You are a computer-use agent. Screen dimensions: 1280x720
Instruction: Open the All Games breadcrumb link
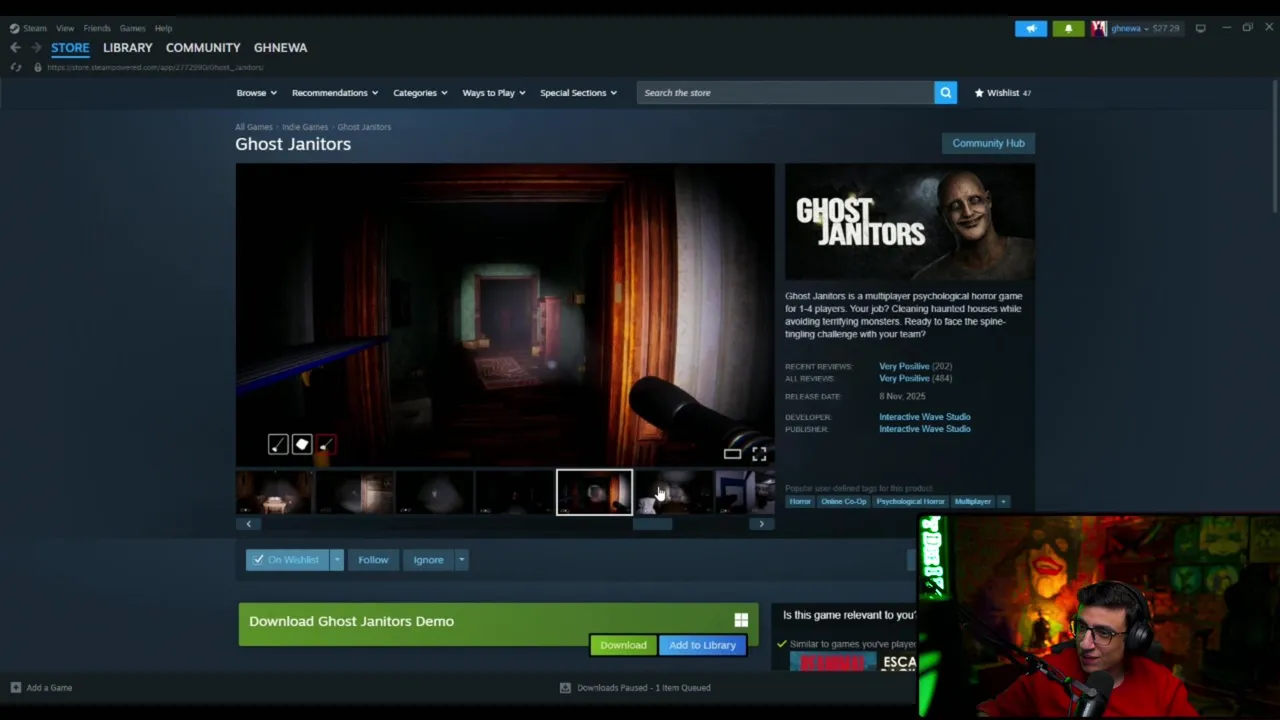pyautogui.click(x=254, y=127)
